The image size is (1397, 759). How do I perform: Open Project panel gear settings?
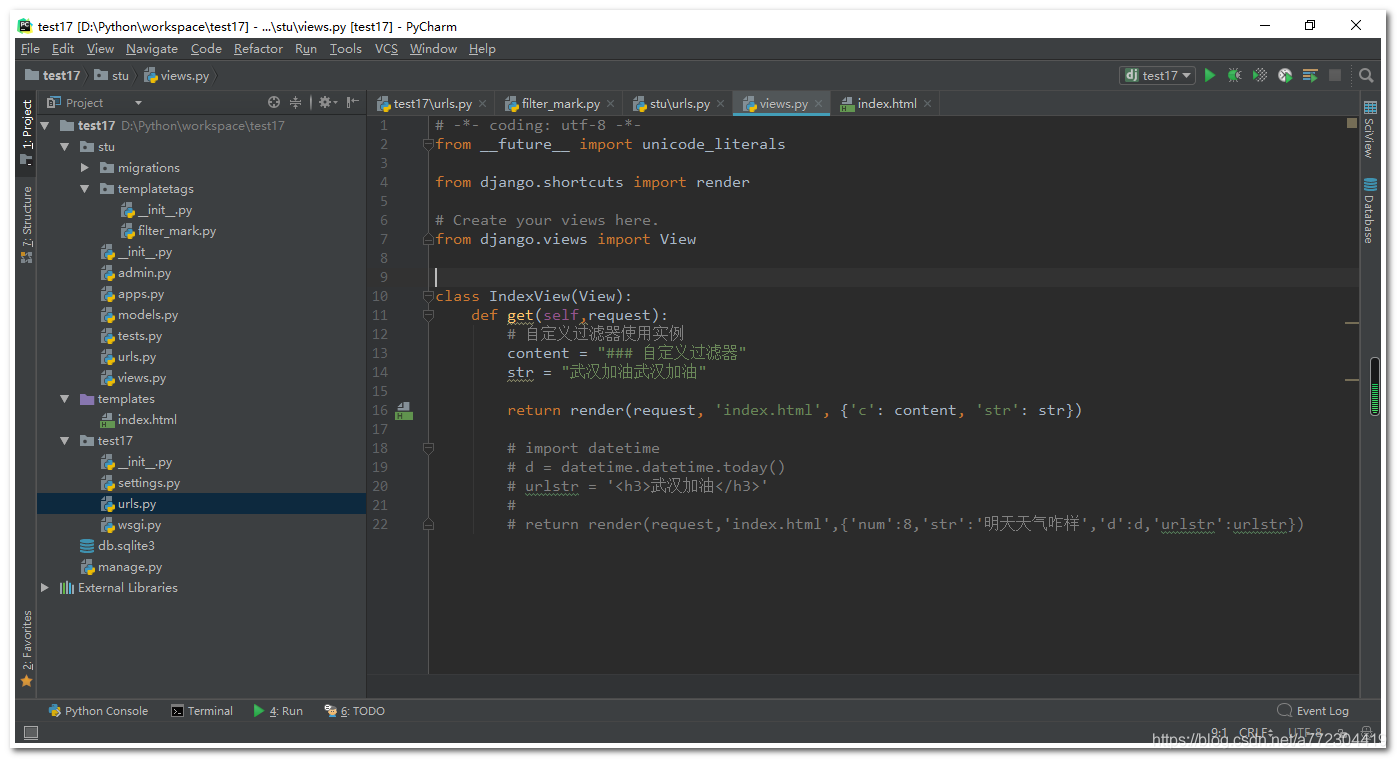coord(326,102)
